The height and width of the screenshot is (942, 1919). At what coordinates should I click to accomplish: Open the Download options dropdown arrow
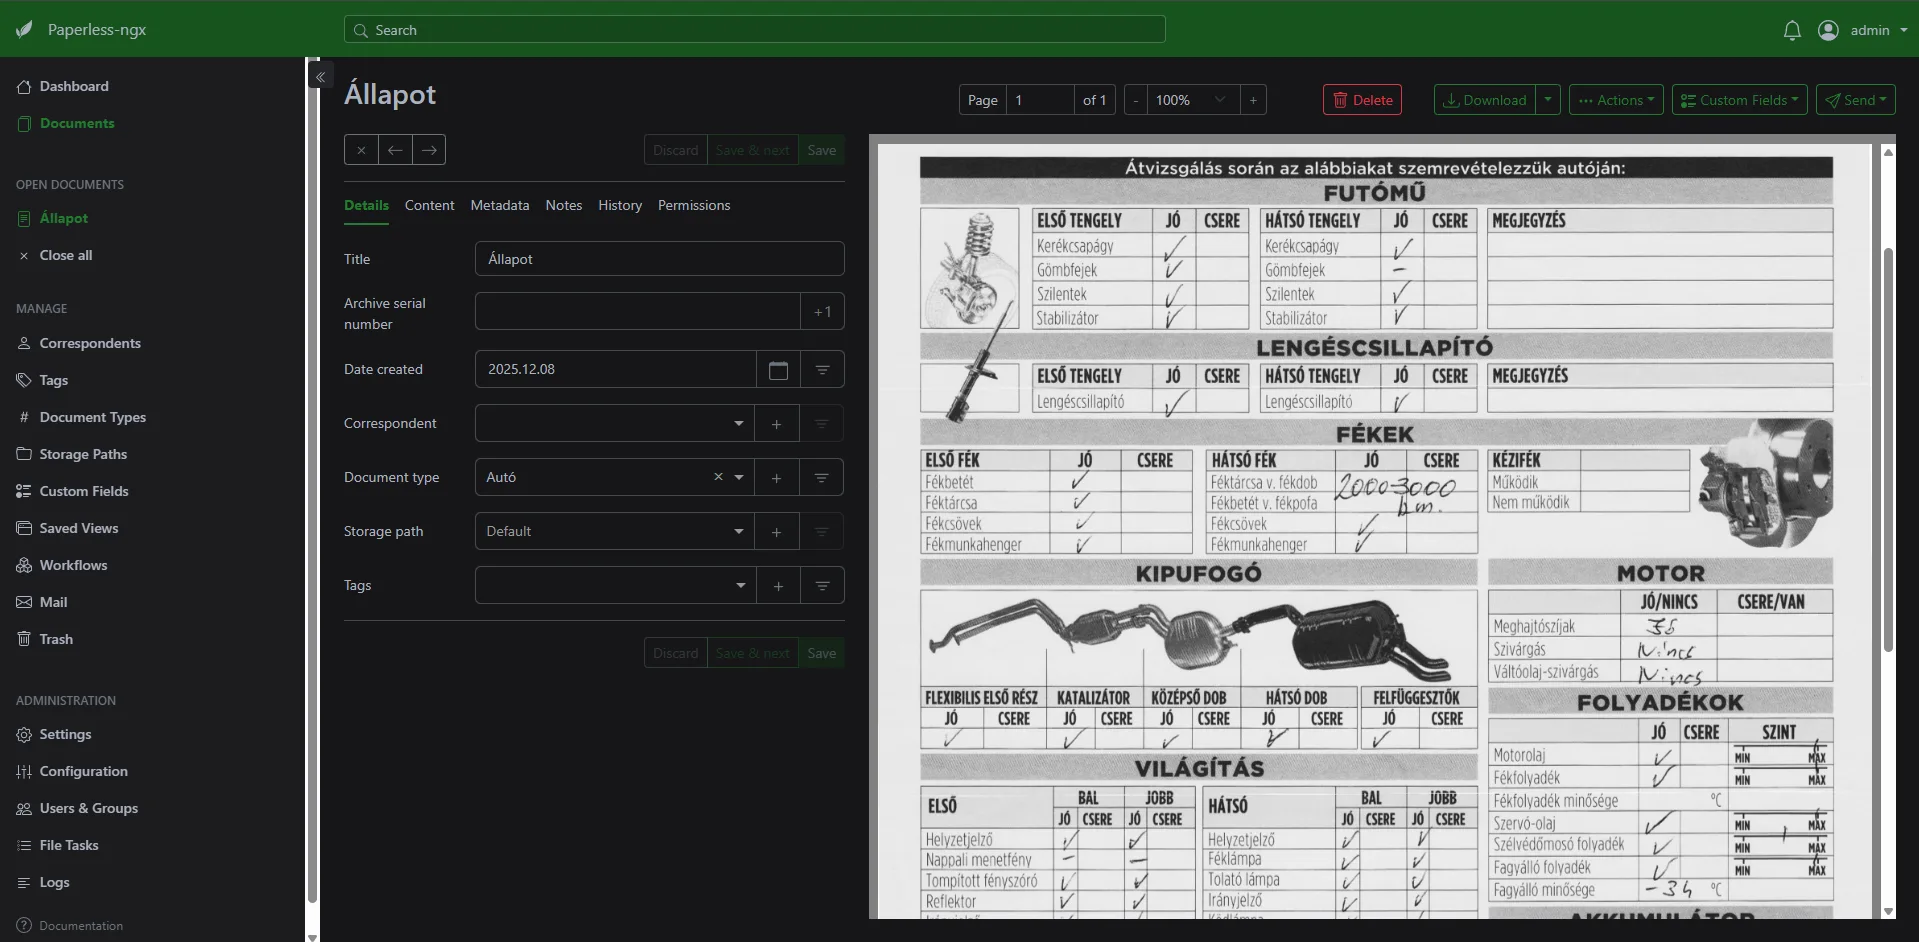1548,100
